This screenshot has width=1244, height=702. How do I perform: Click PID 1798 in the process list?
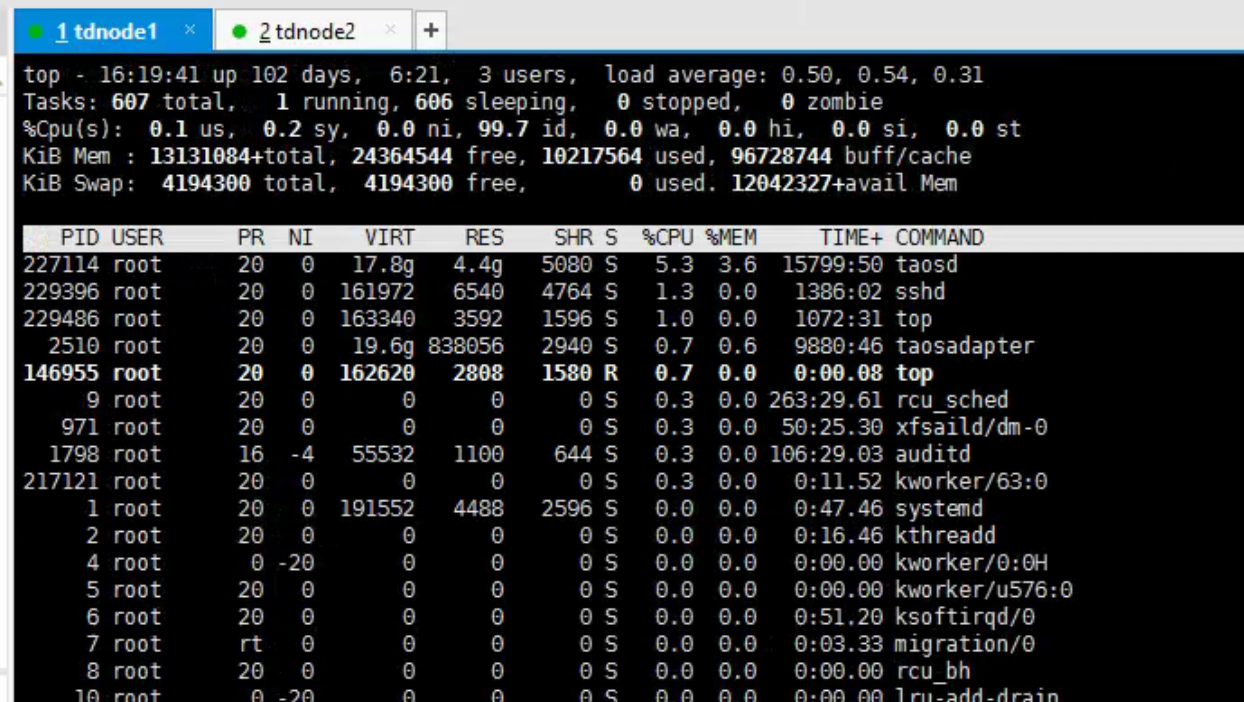click(x=74, y=454)
